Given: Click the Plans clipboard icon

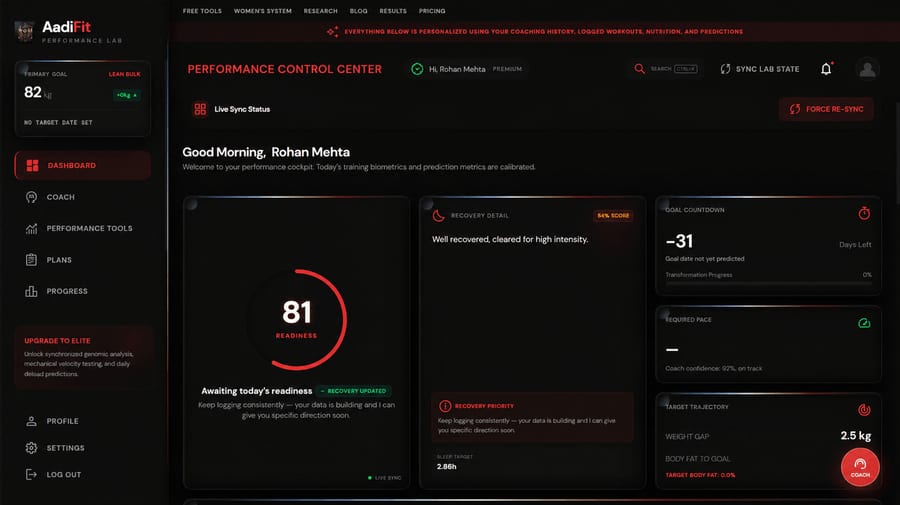Looking at the screenshot, I should [x=32, y=260].
